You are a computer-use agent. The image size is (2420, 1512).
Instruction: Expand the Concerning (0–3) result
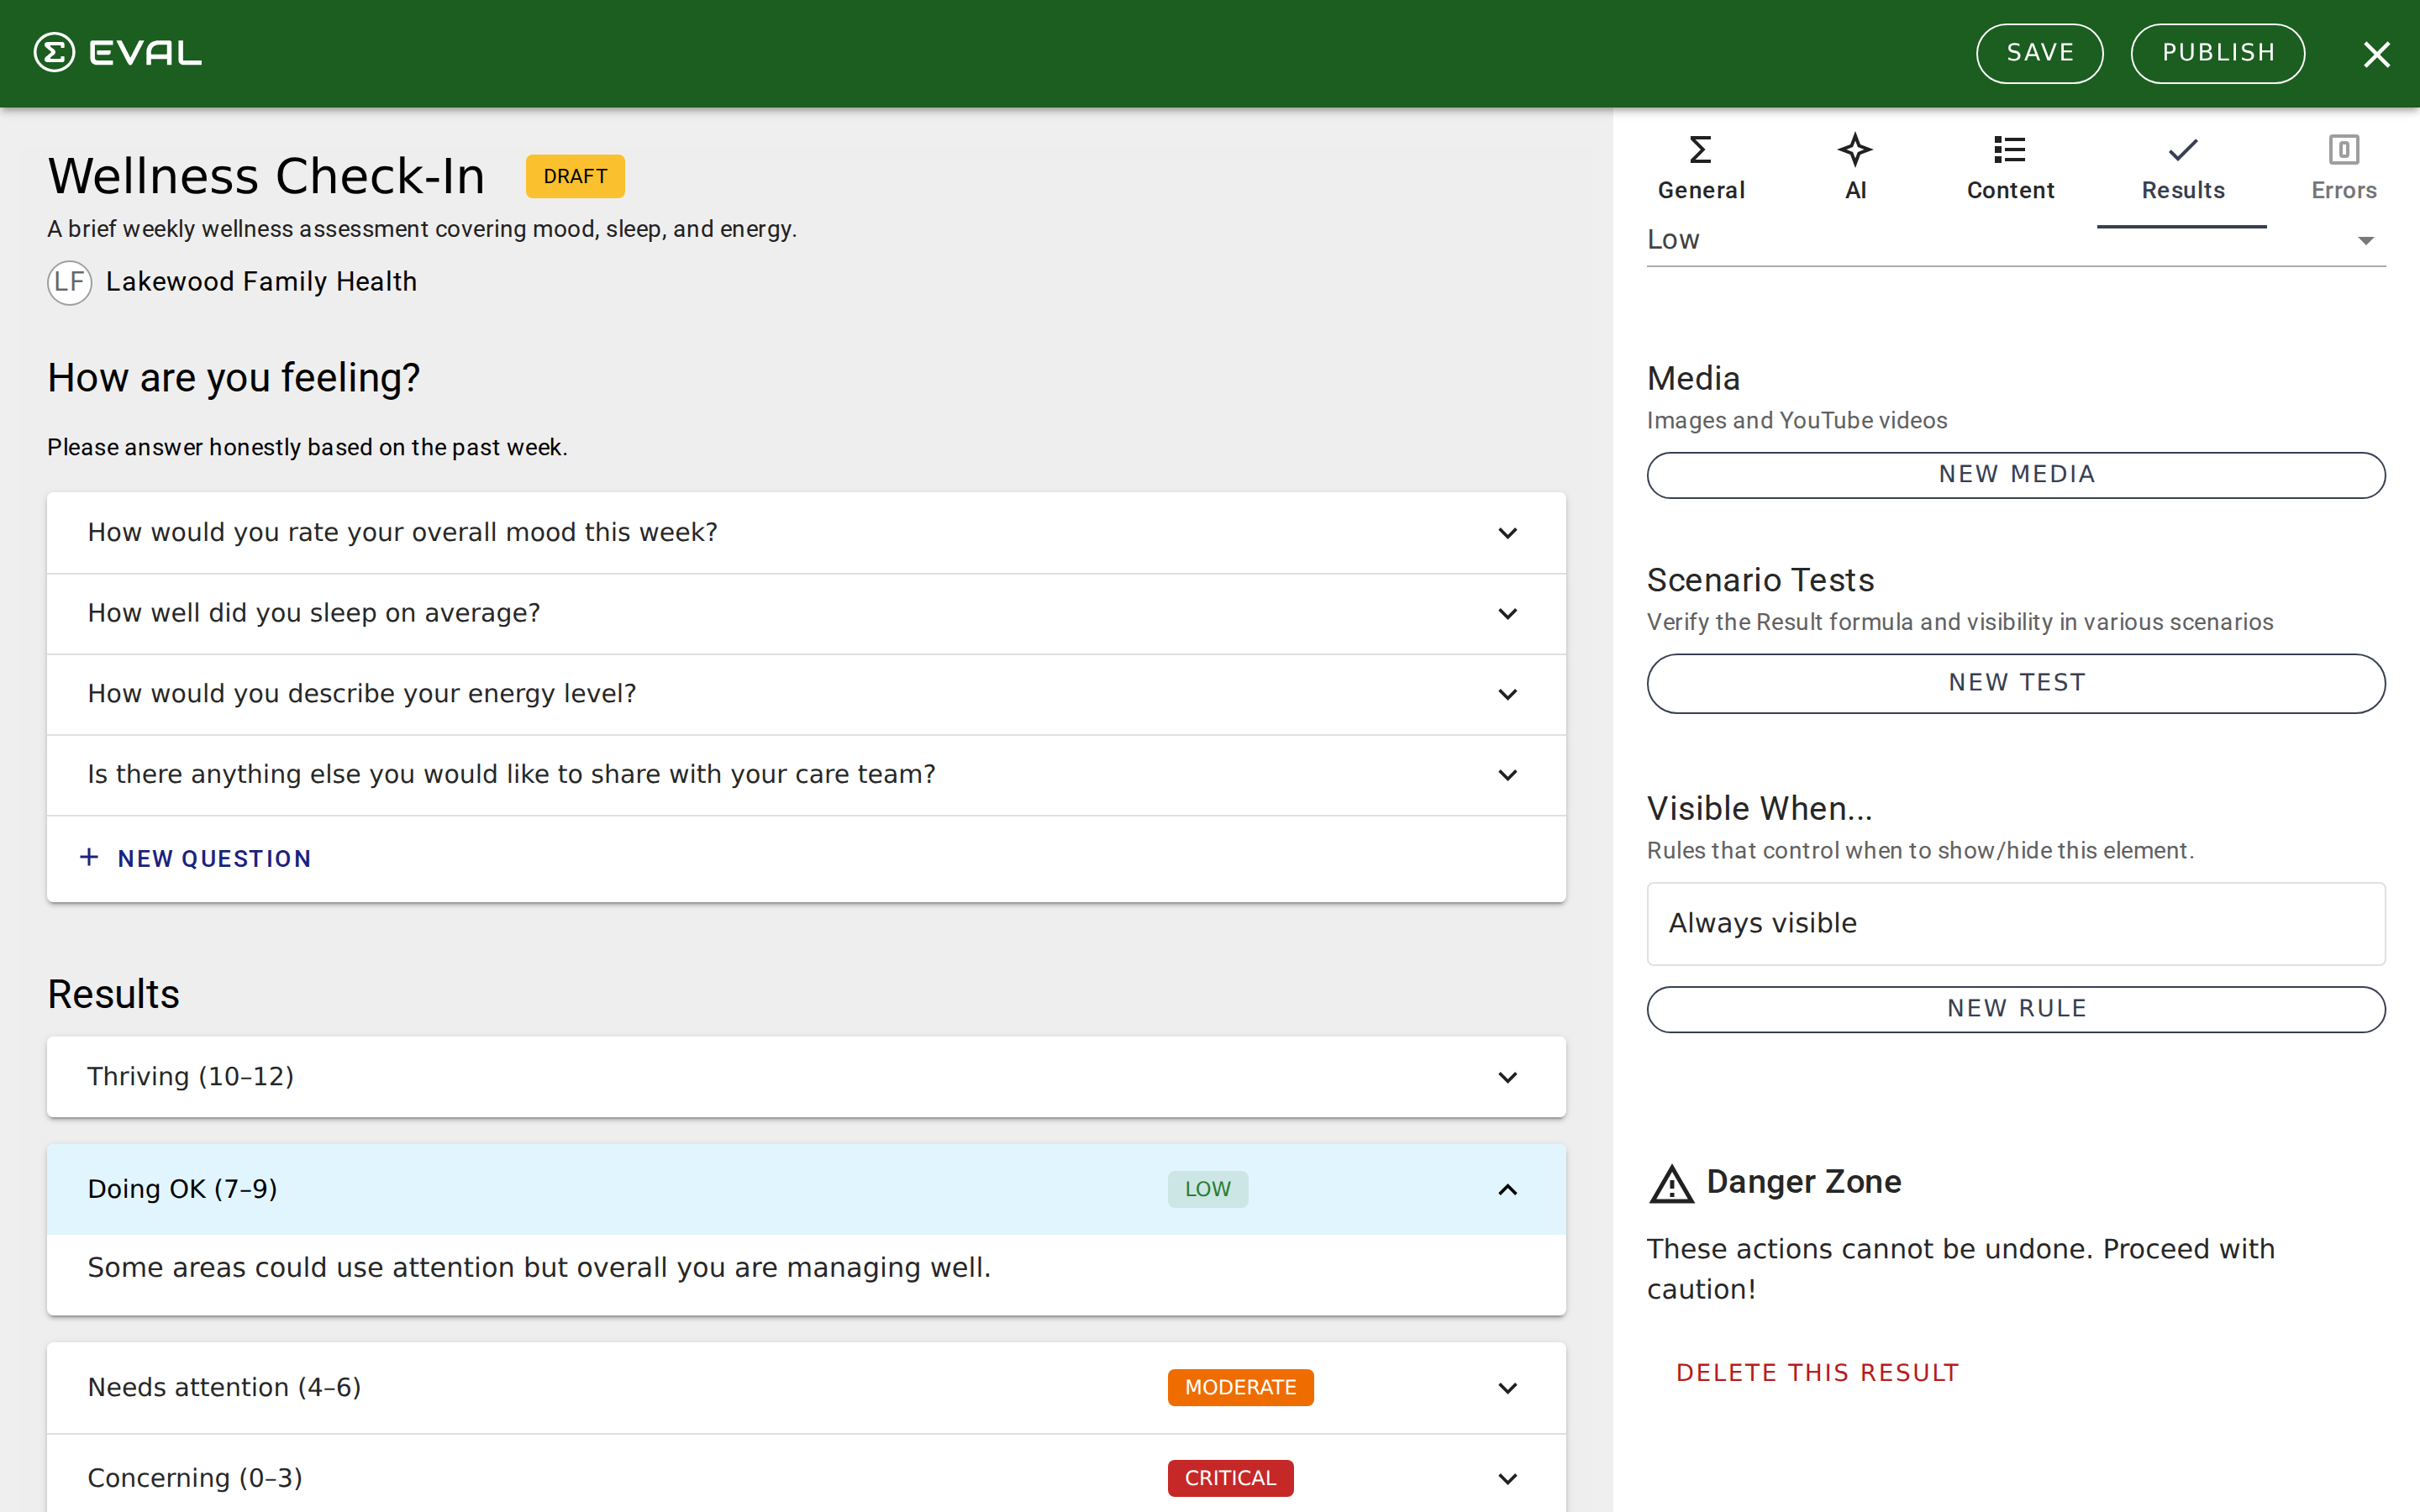pyautogui.click(x=1507, y=1478)
